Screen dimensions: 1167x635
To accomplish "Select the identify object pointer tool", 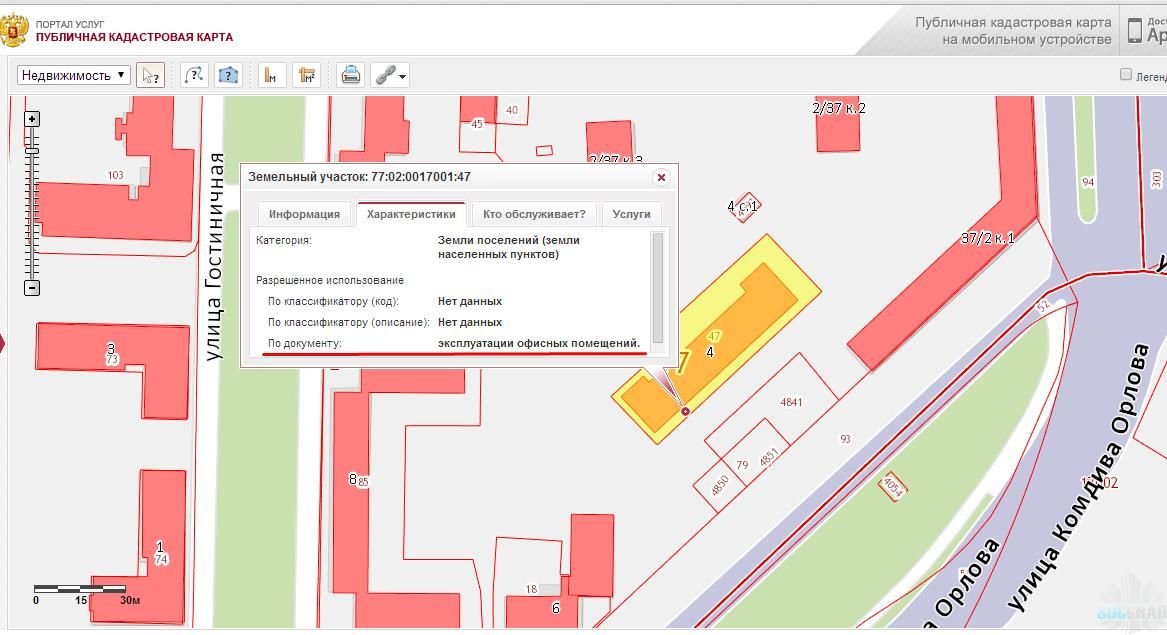I will coord(150,75).
